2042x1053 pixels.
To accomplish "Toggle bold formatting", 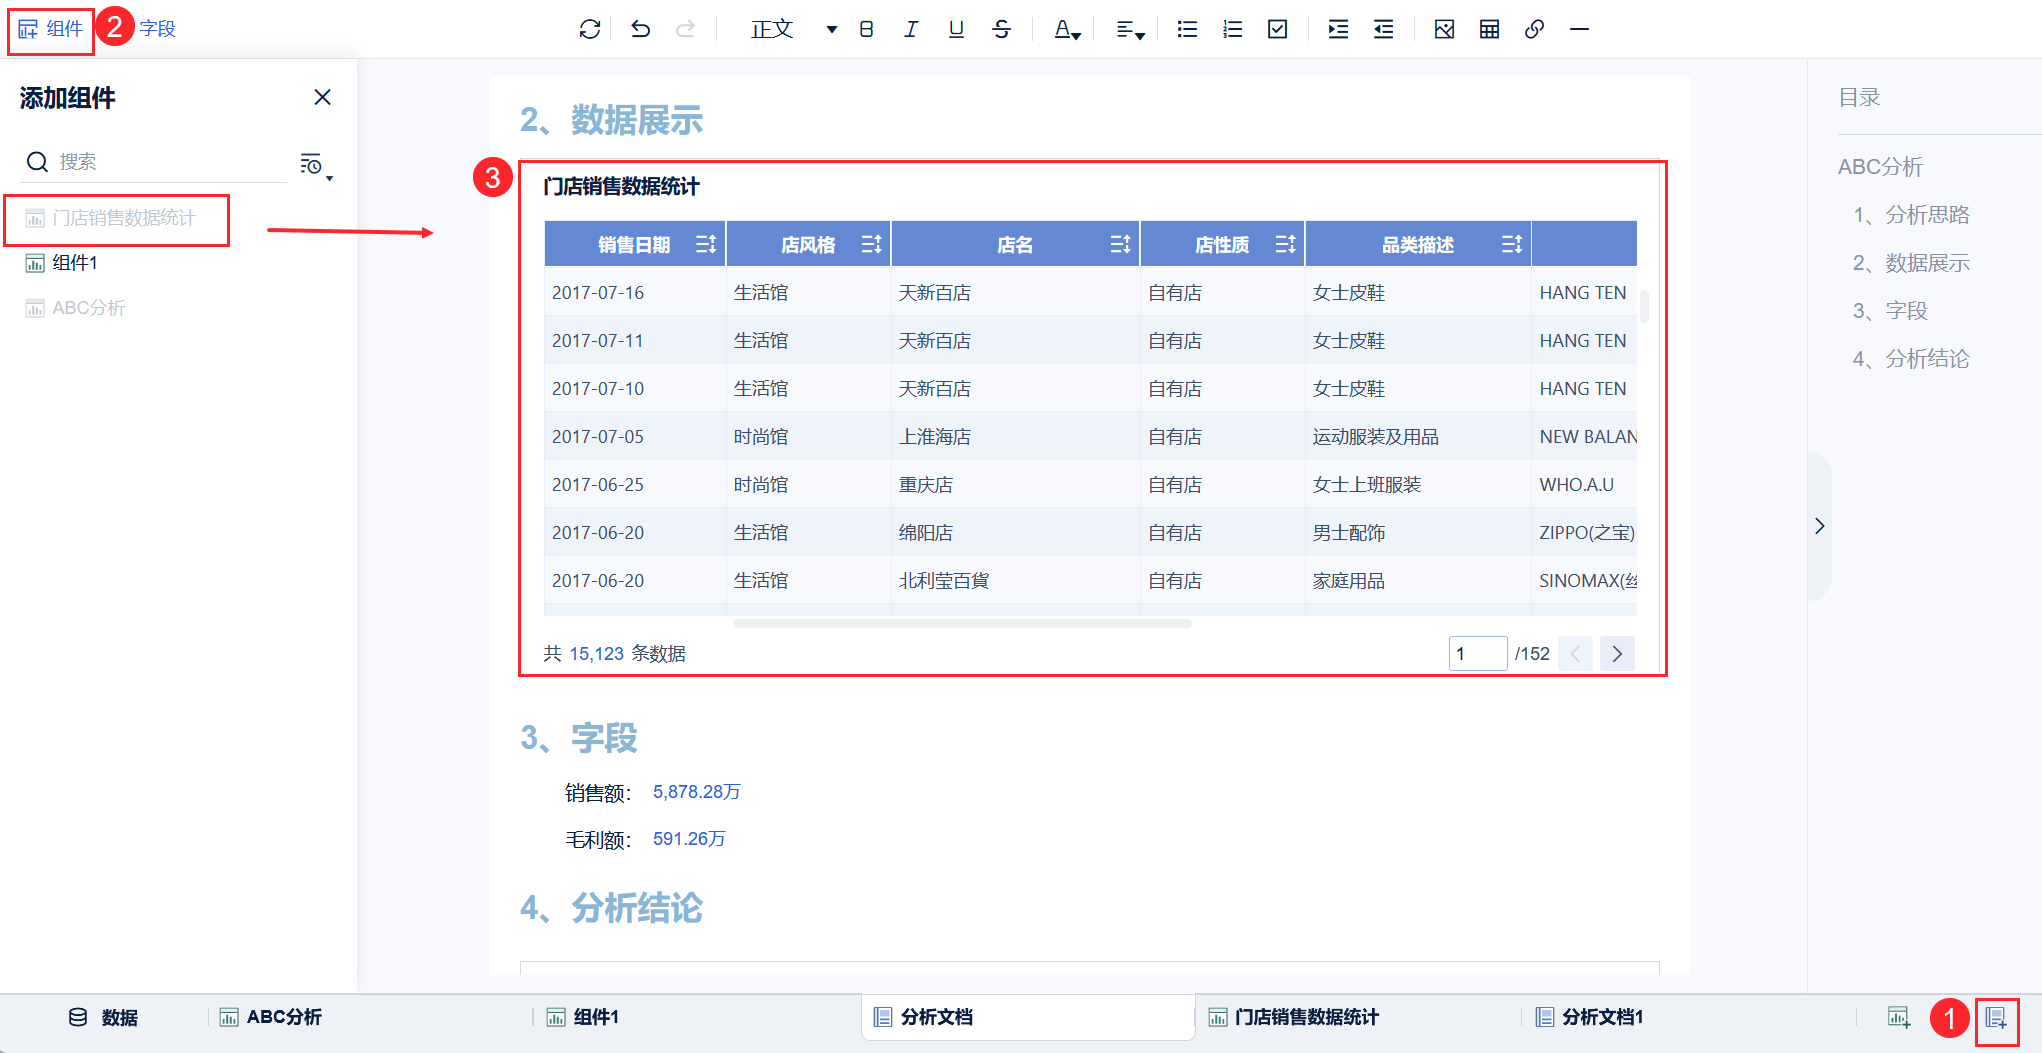I will (x=866, y=29).
